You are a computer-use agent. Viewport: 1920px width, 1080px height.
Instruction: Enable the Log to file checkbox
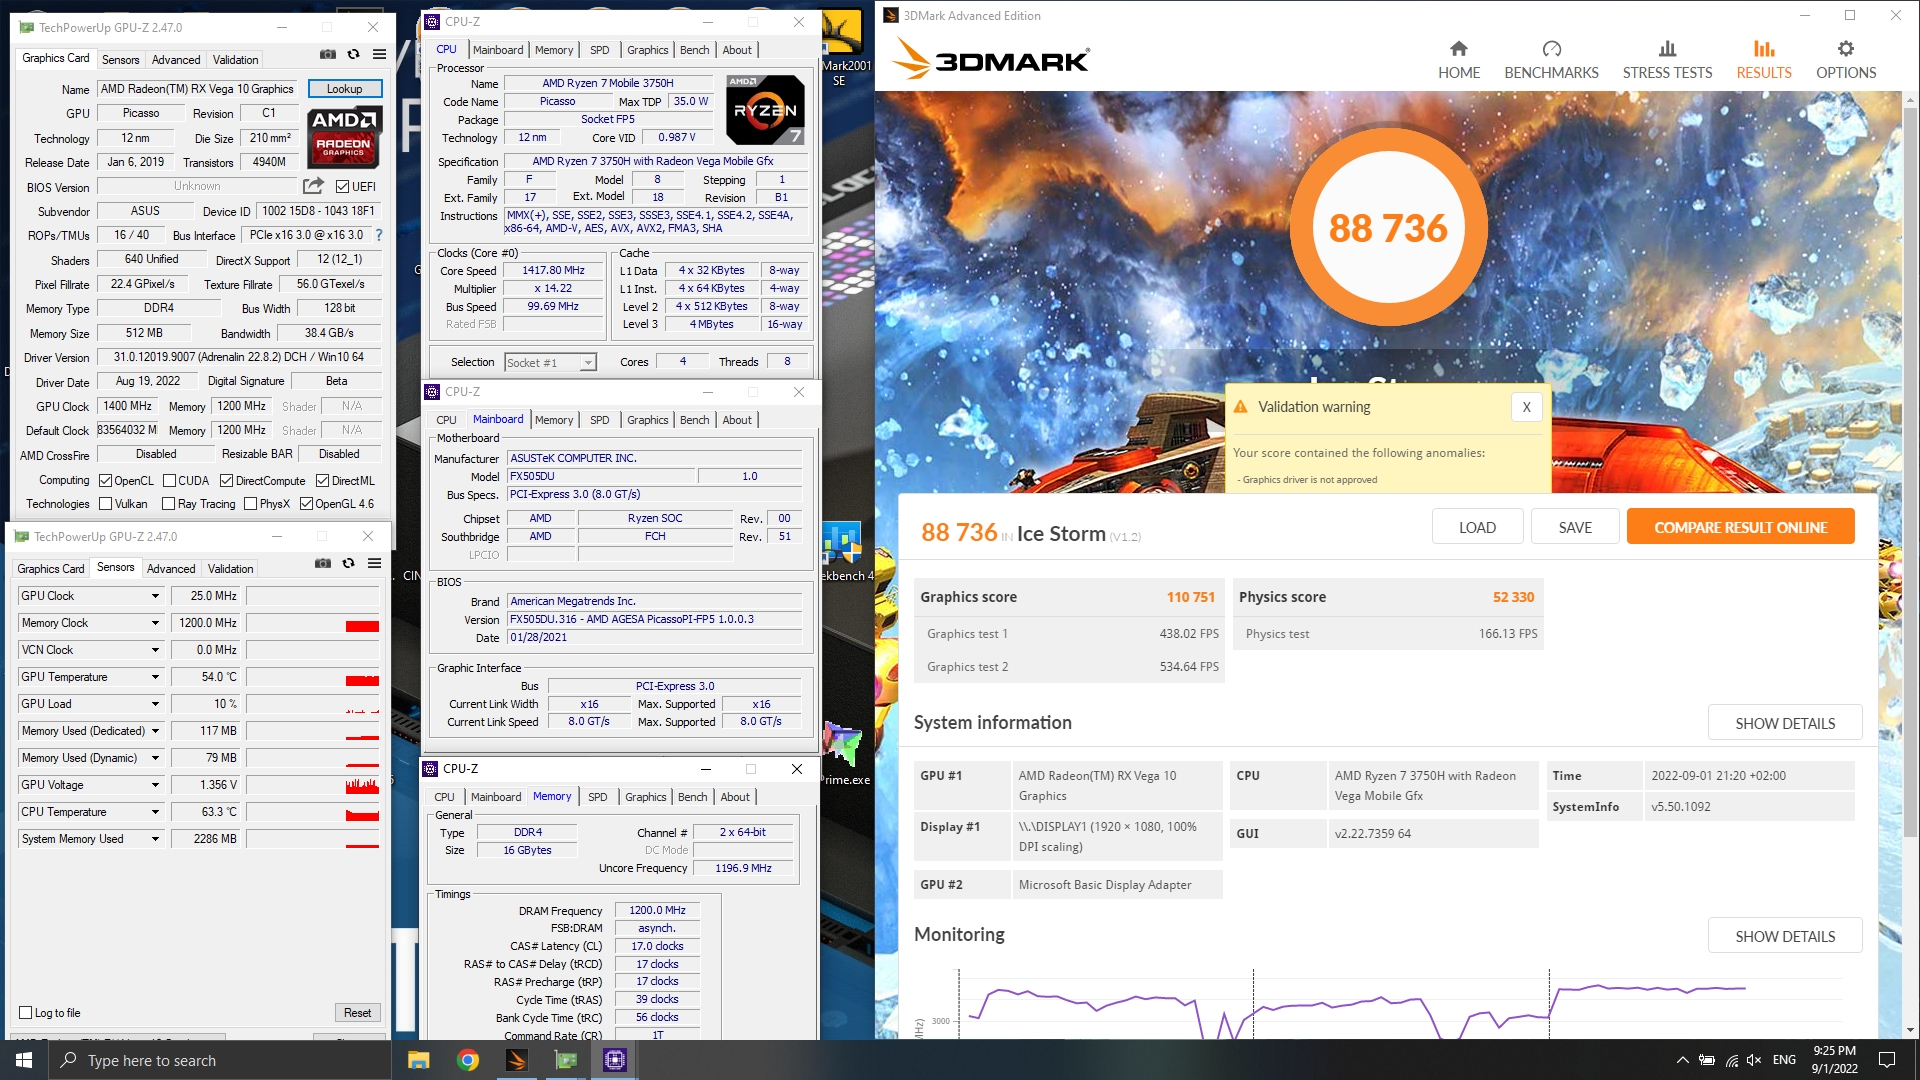click(26, 1013)
